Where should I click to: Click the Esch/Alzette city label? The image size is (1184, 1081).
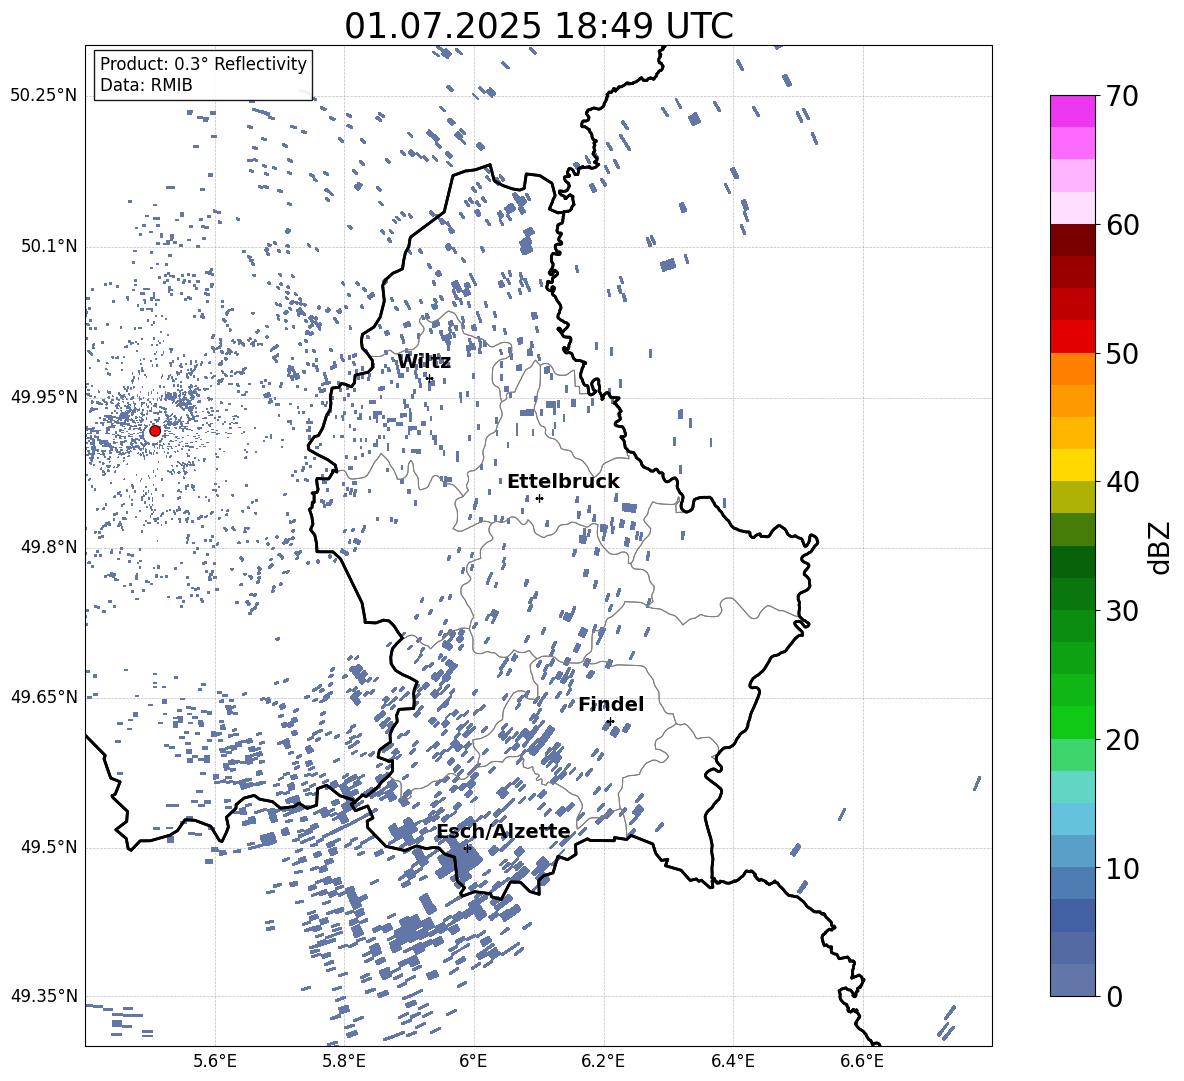[x=503, y=832]
